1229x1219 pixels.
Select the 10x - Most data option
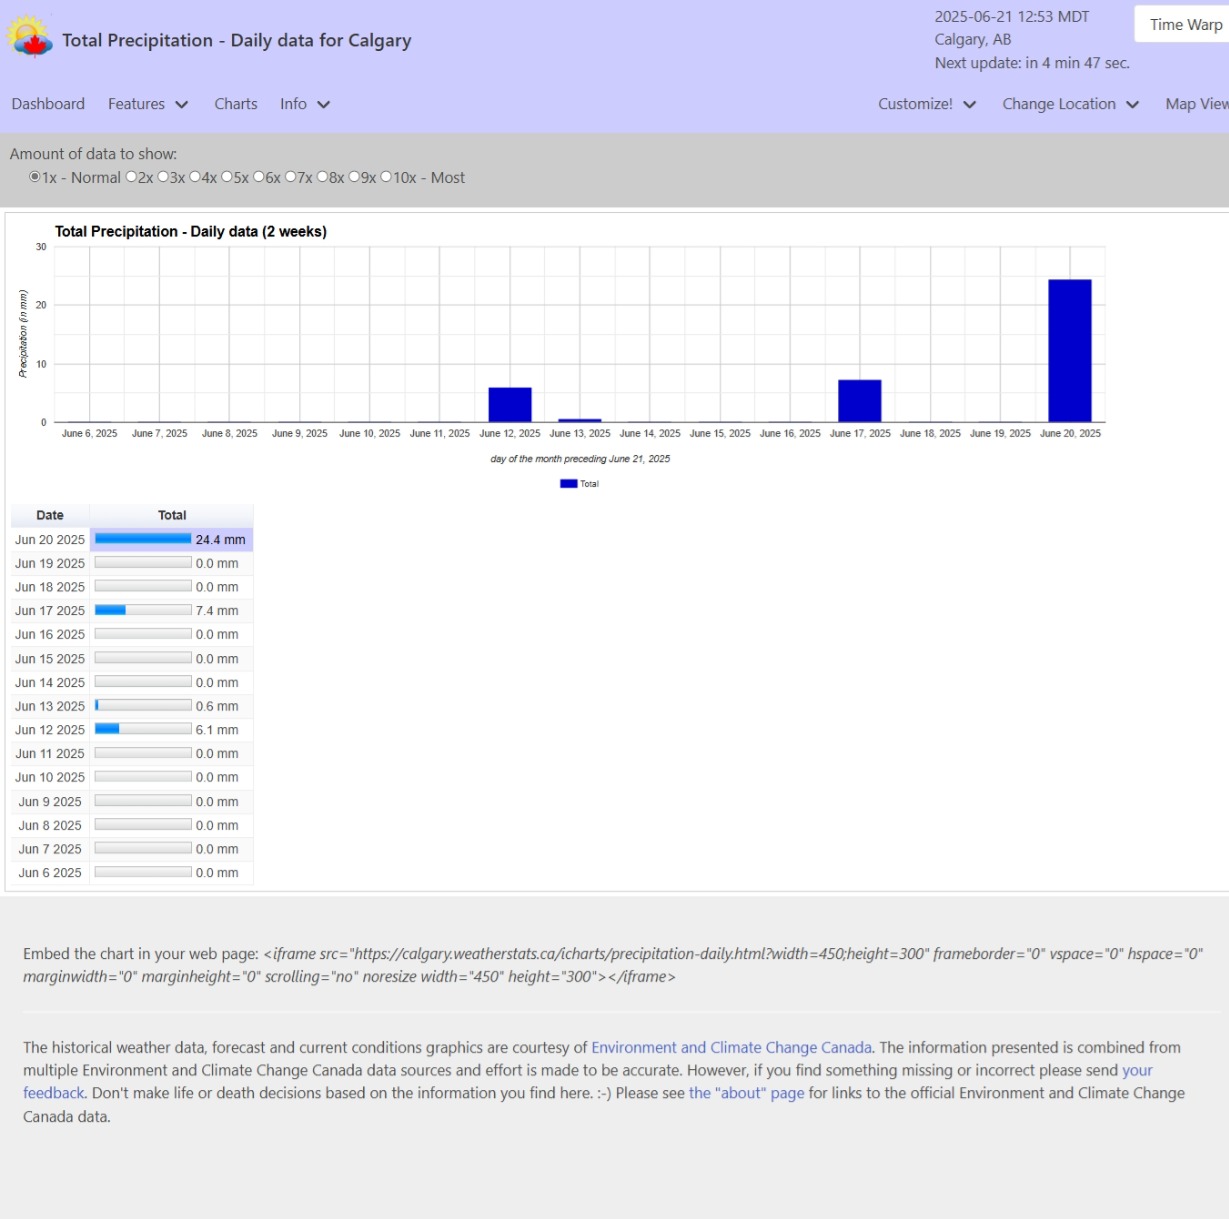pyautogui.click(x=386, y=177)
